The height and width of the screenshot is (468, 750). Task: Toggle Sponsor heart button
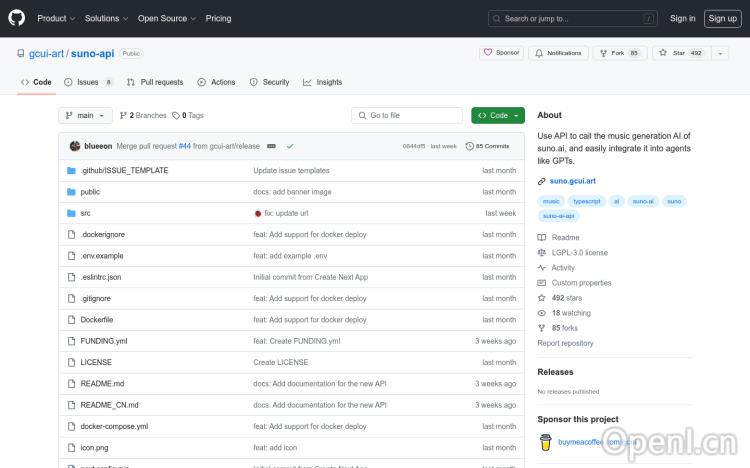[501, 53]
